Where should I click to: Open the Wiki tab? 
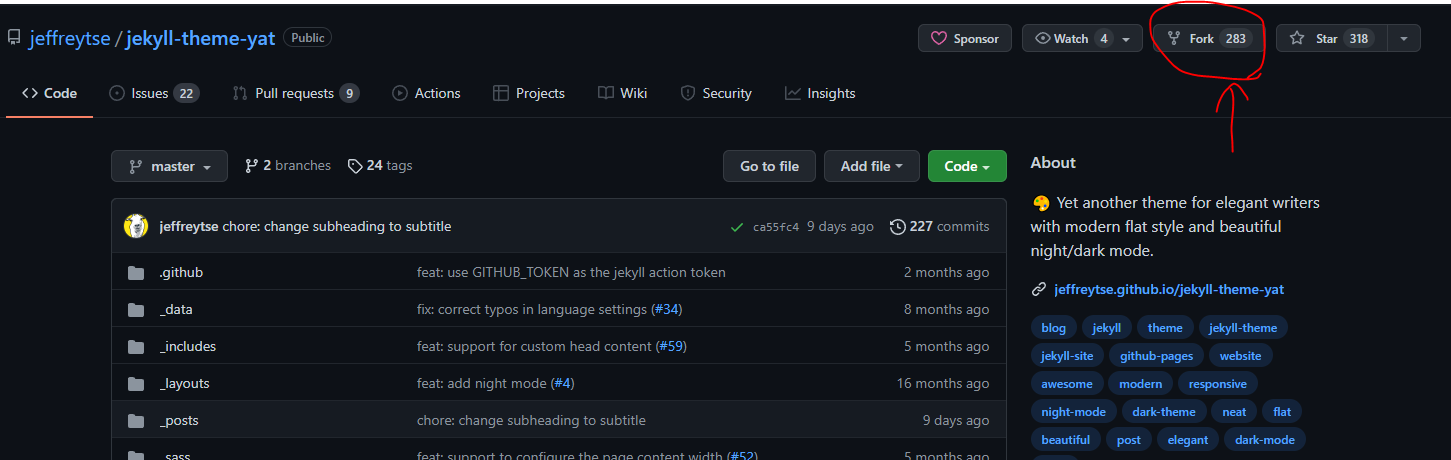[x=622, y=93]
